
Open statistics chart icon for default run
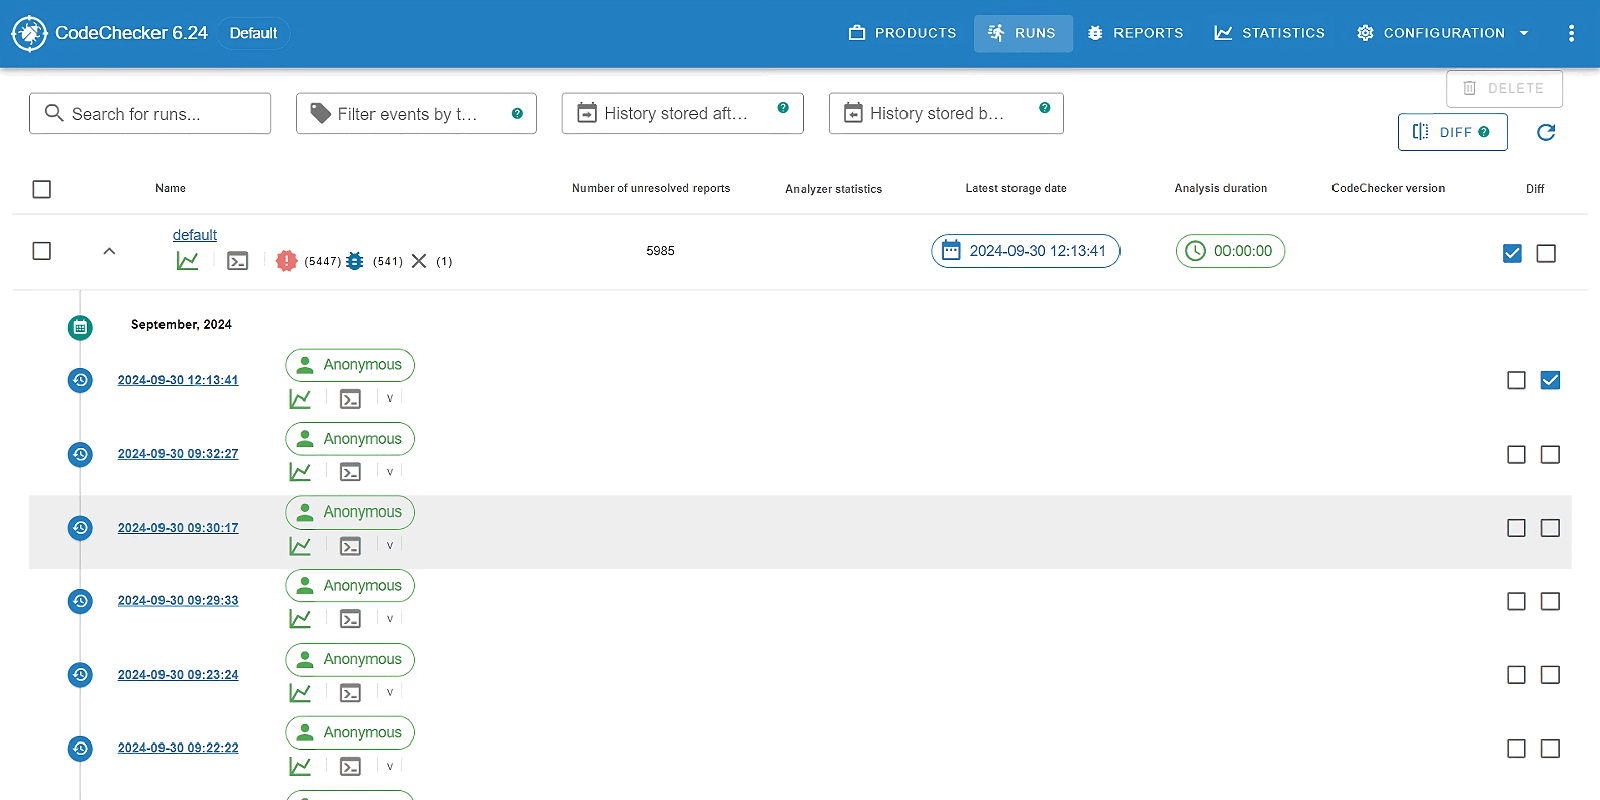coord(187,261)
